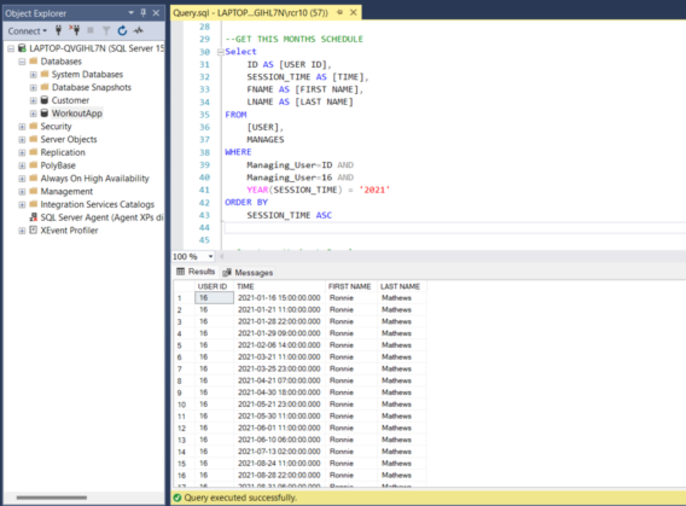The height and width of the screenshot is (506, 686).
Task: Toggle auto-hide pin on Object Explorer
Action: tap(143, 12)
